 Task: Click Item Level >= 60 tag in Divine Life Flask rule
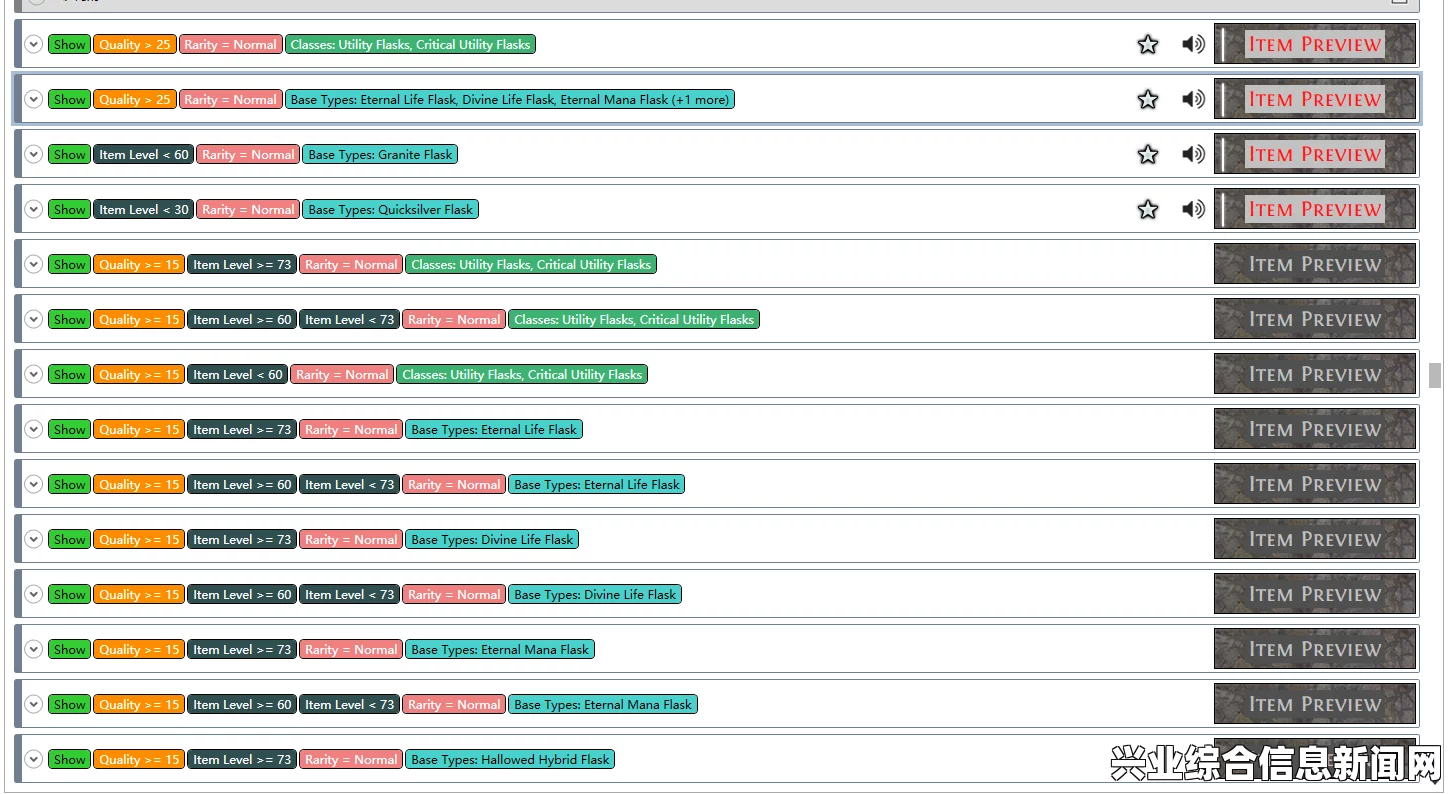coord(242,594)
